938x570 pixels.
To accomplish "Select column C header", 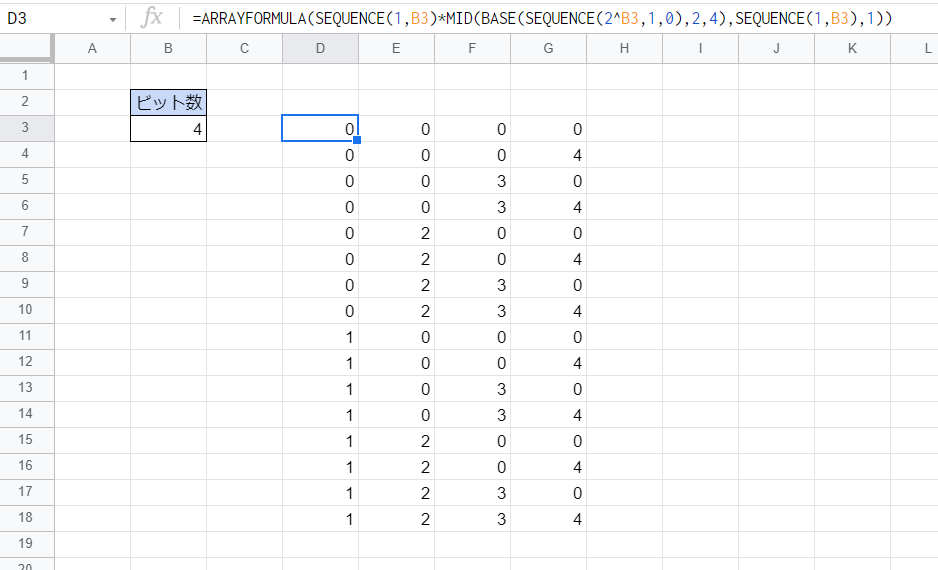I will (x=244, y=48).
